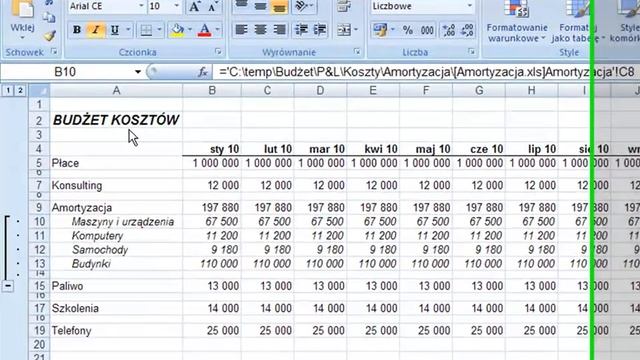Screen dimensions: 640x360
Task: Increase the decimal places
Action: pyautogui.click(x=449, y=30)
